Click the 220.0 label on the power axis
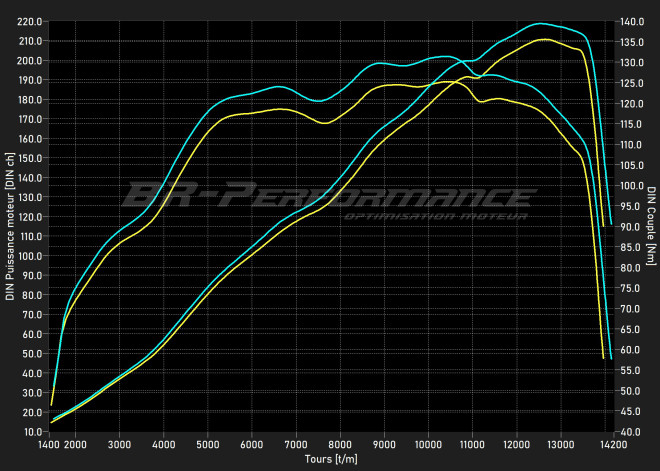 30,21
